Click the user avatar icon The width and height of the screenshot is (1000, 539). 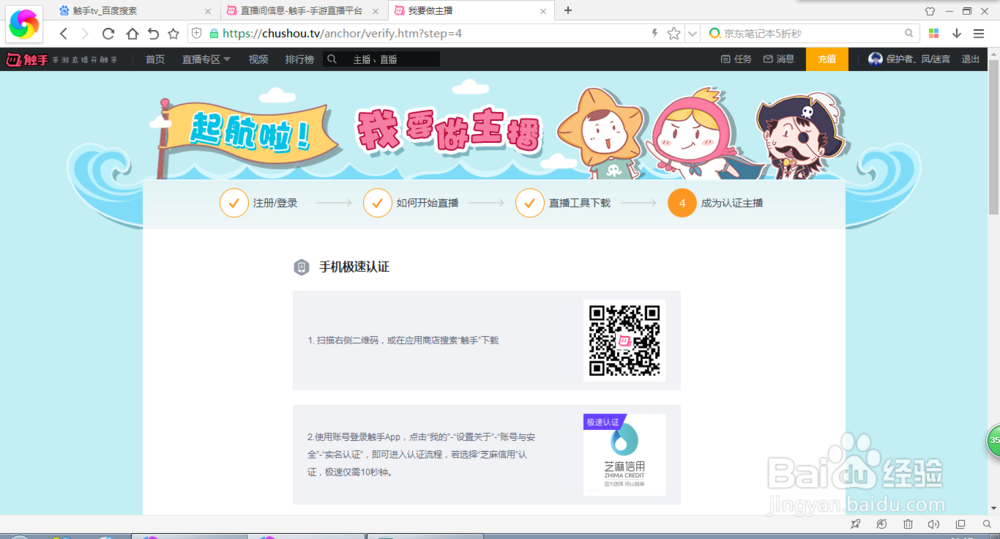875,59
